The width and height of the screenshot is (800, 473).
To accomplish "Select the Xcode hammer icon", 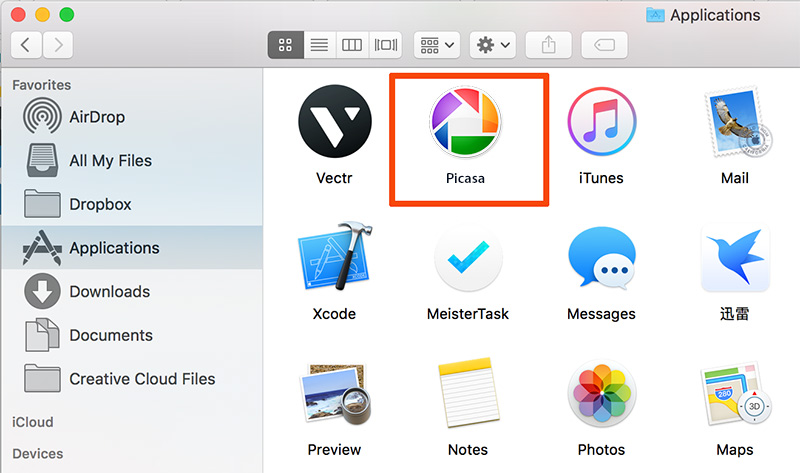I will [335, 256].
